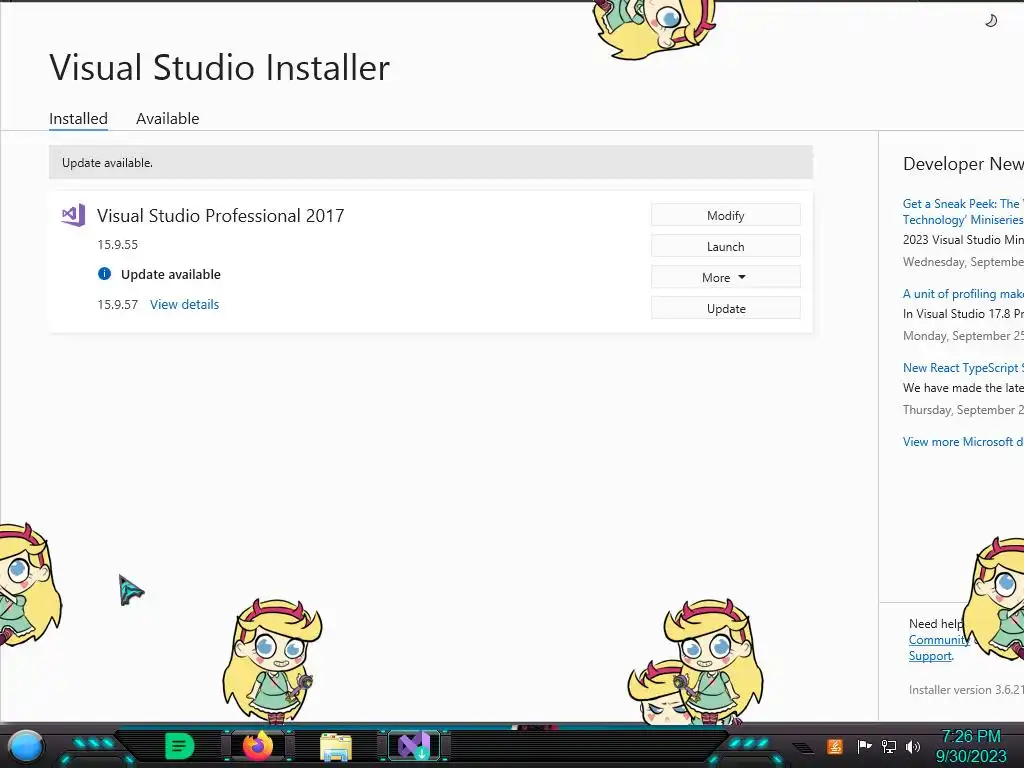Click the 'Update available.' banner text
This screenshot has height=768, width=1024.
[107, 163]
